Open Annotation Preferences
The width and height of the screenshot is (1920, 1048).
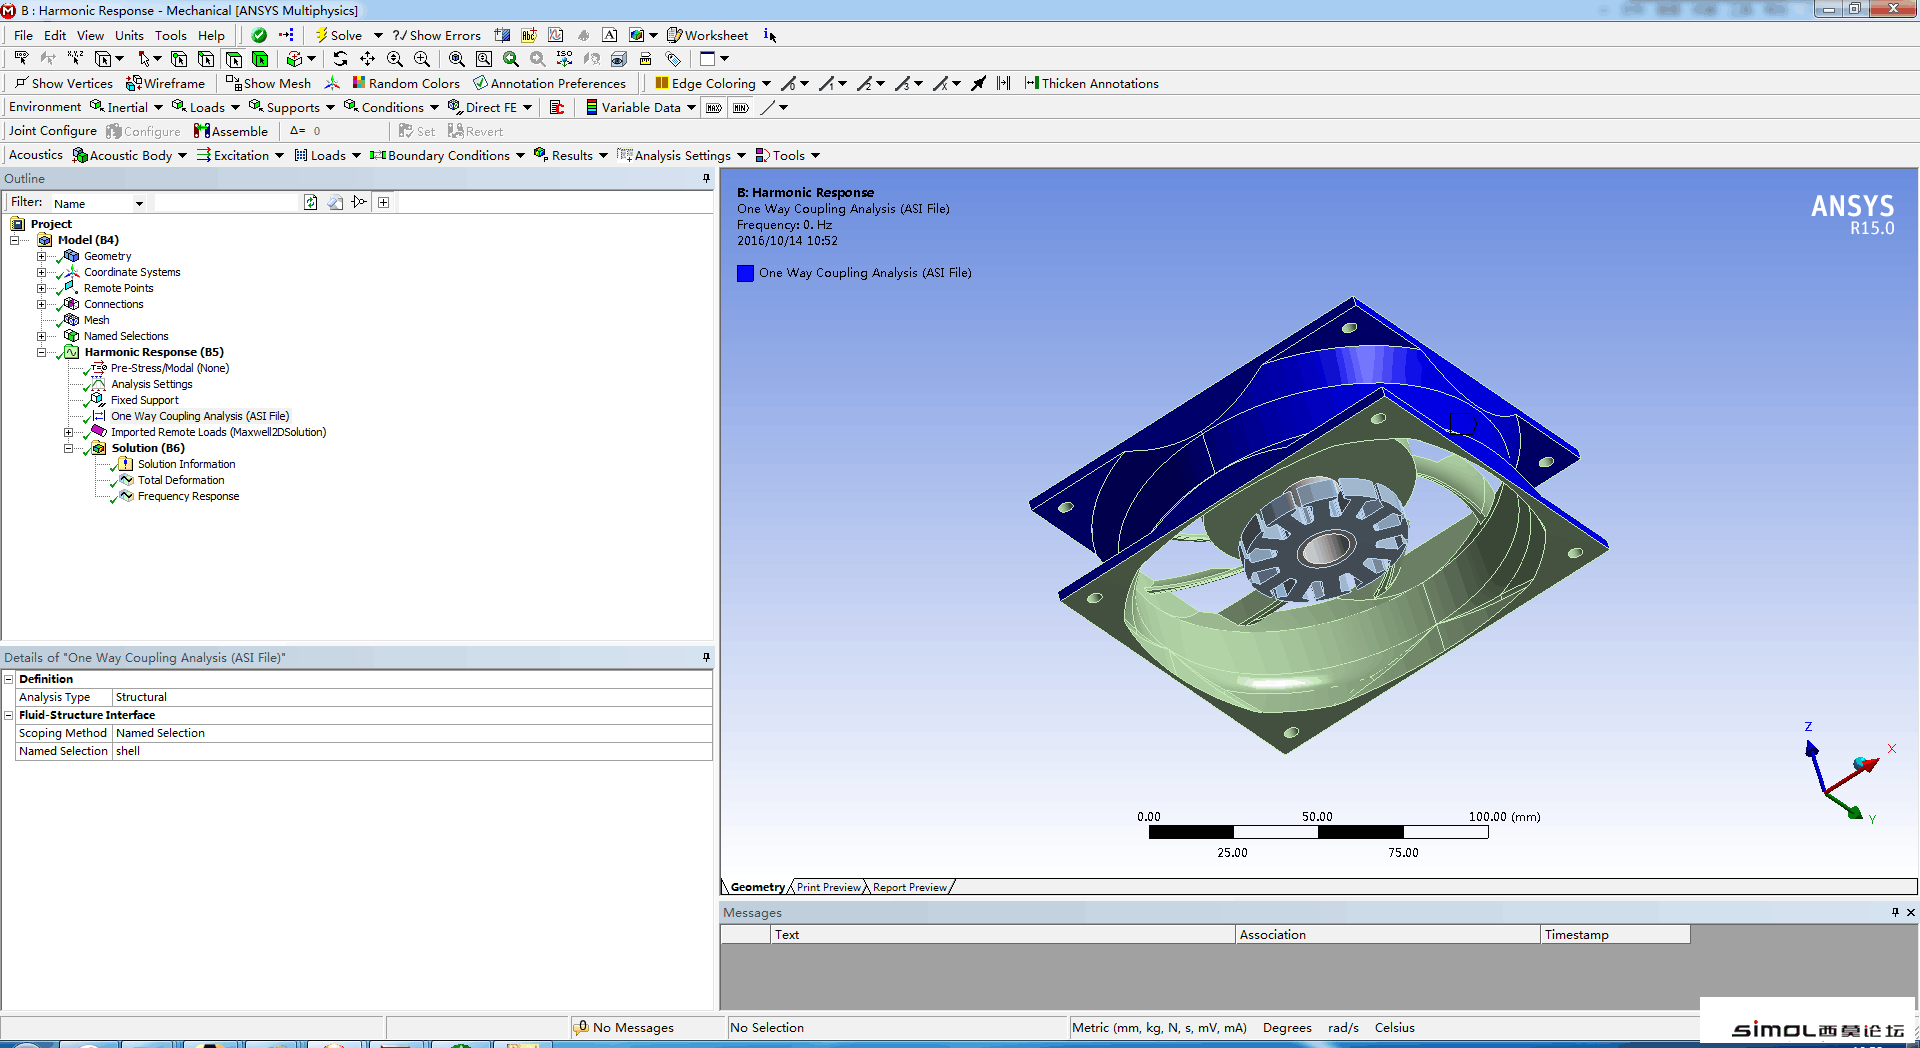click(549, 83)
